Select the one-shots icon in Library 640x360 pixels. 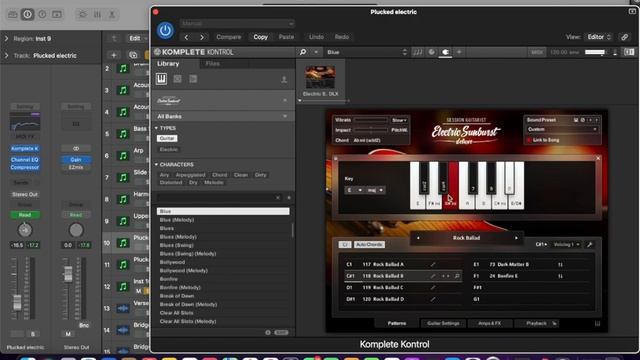[x=193, y=79]
